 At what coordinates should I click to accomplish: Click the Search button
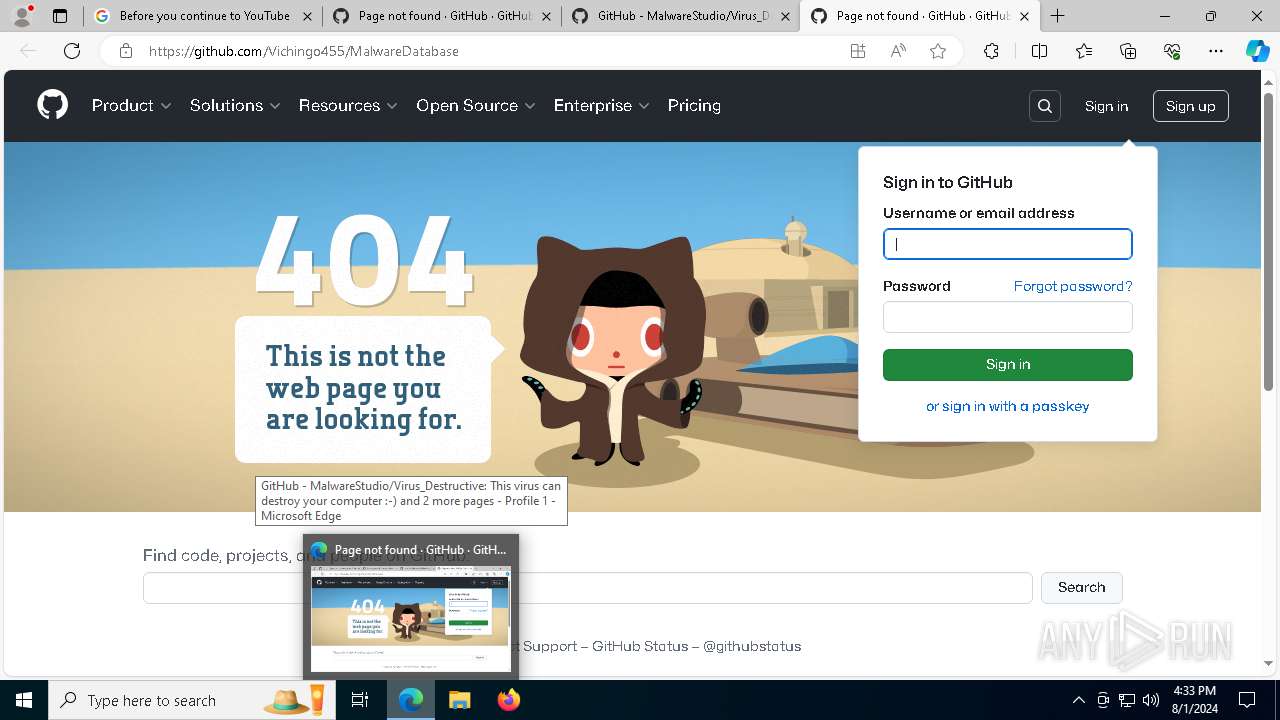tap(1081, 587)
